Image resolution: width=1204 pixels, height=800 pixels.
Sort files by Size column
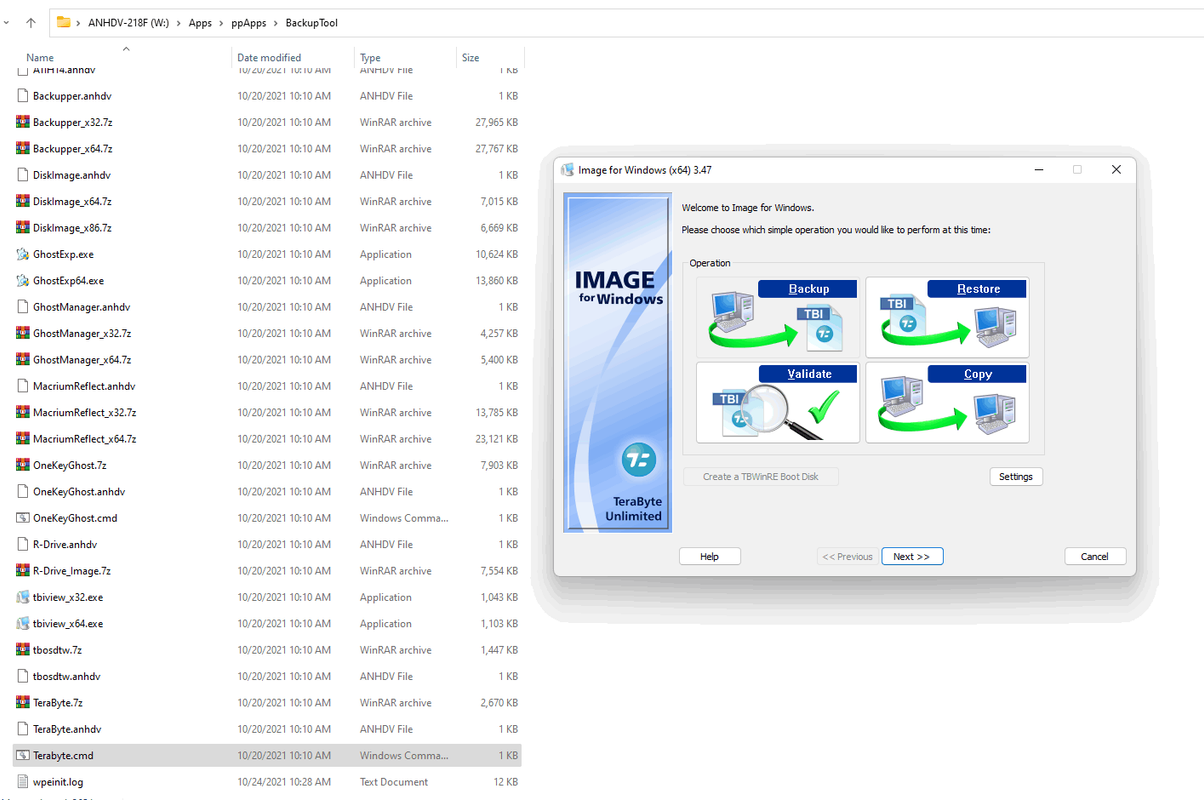(x=470, y=58)
